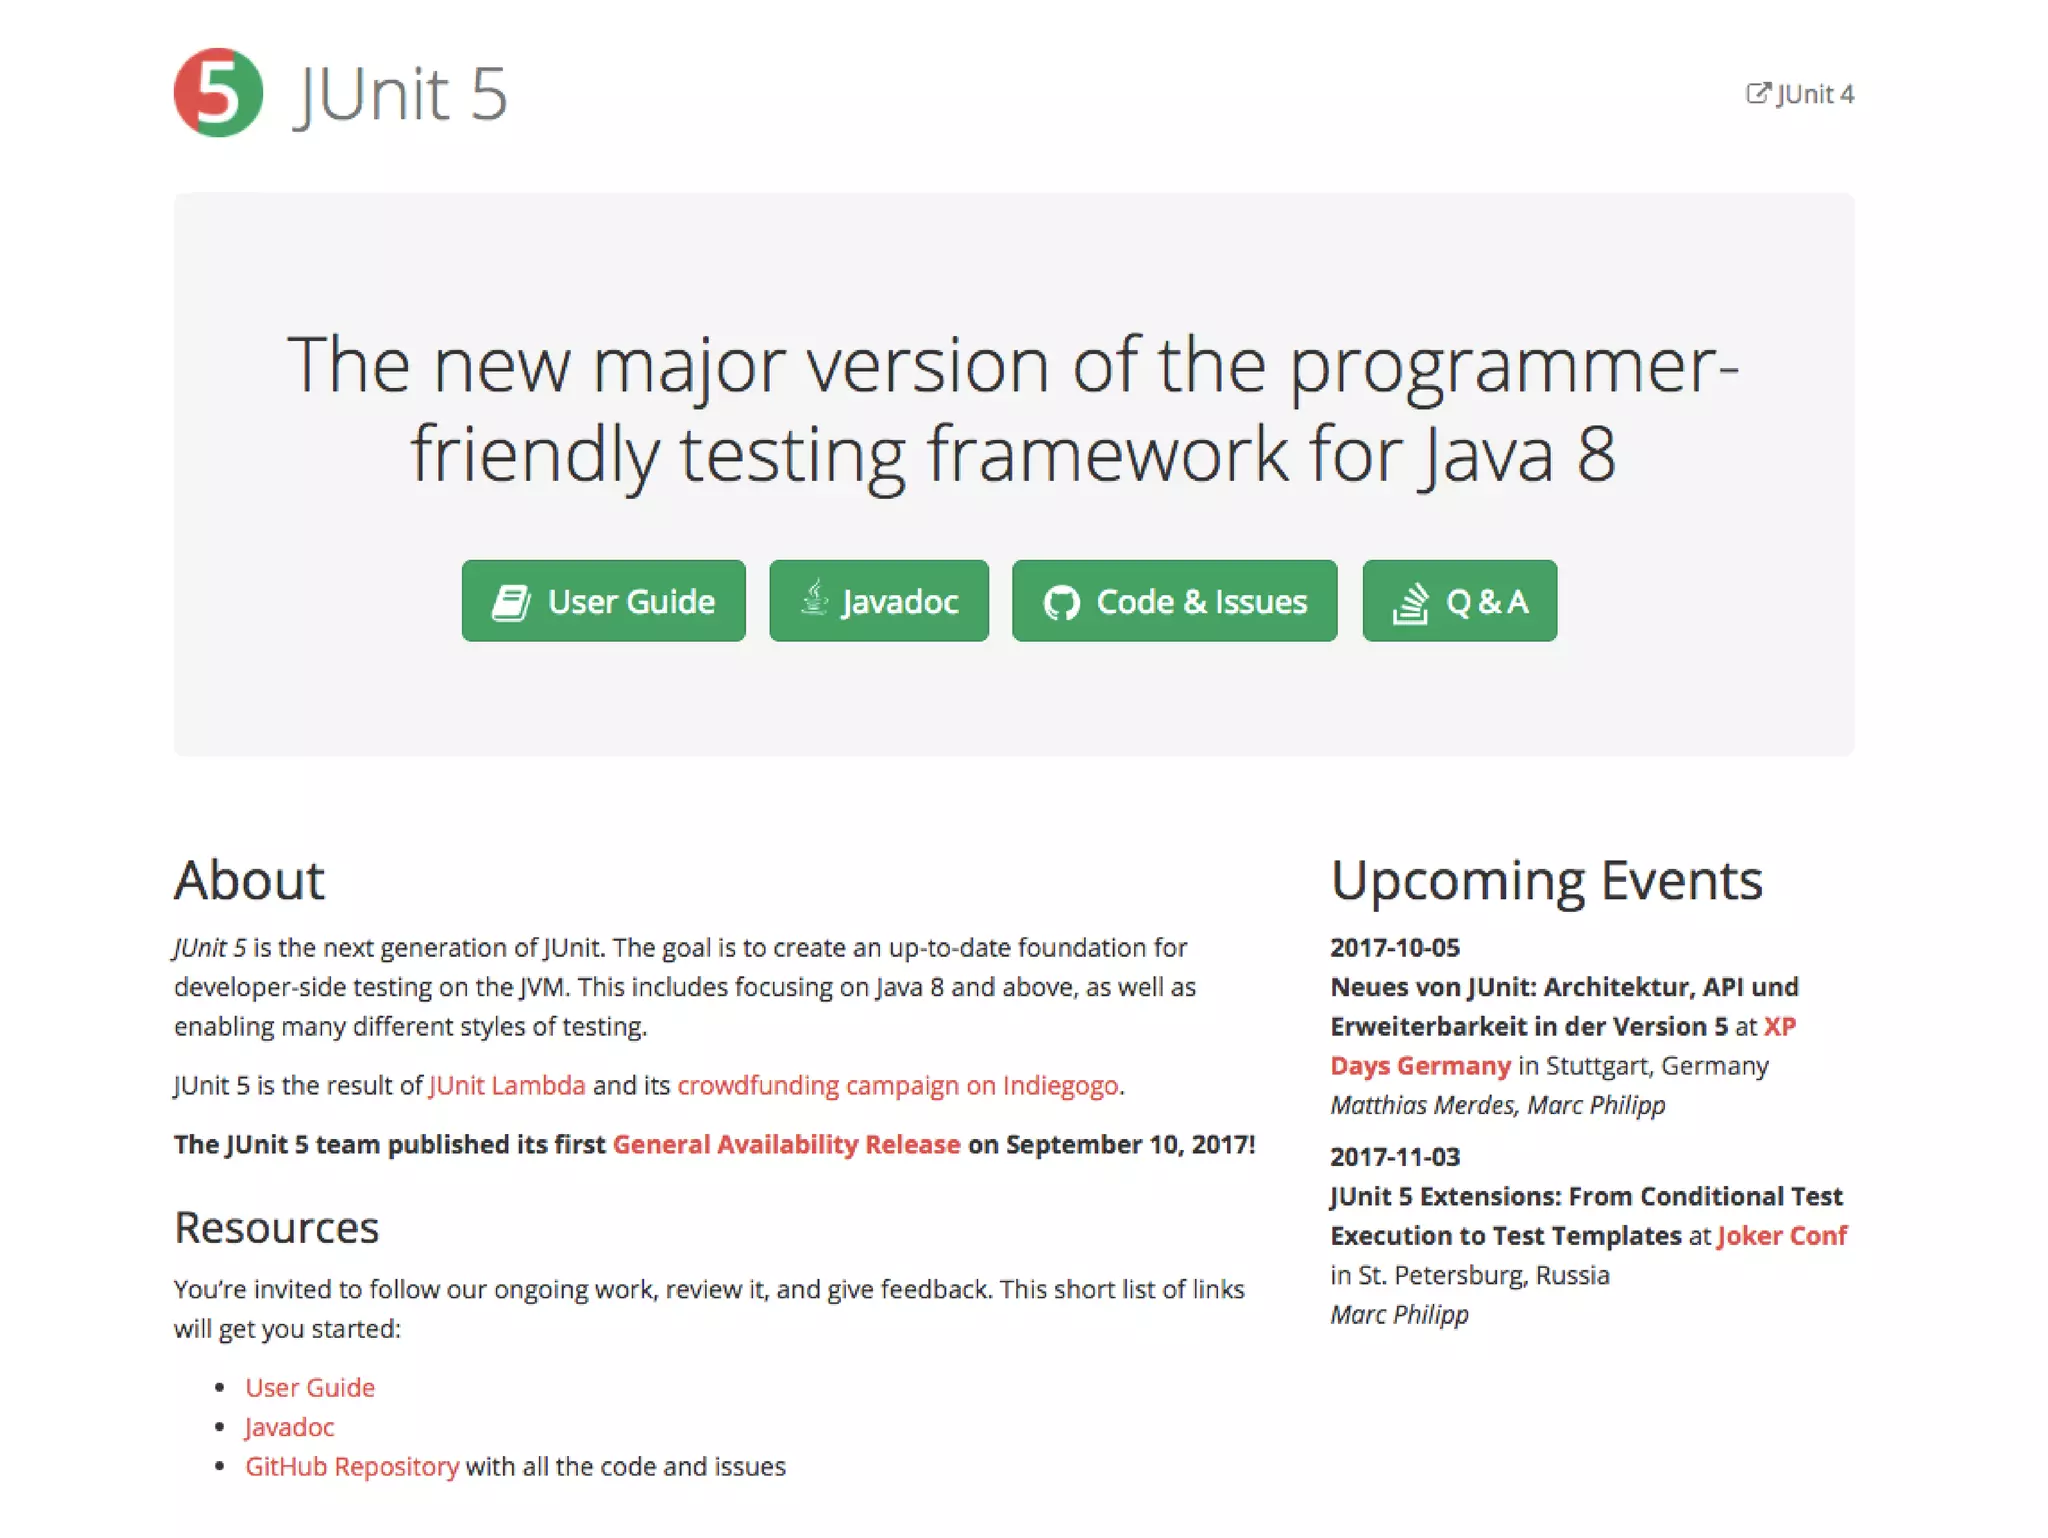Follow crowdfunding campaign on Indiegogo link

coord(897,1085)
